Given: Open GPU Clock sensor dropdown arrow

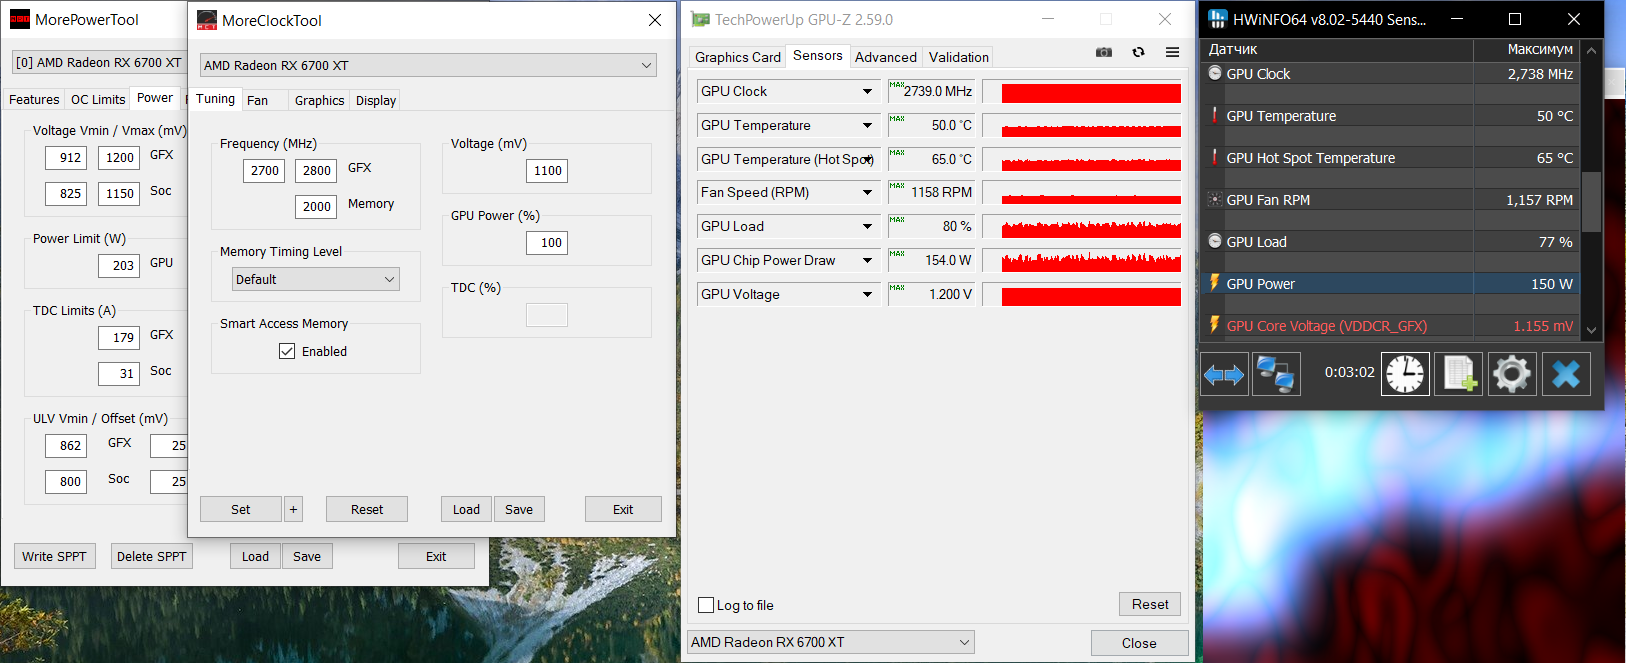Looking at the screenshot, I should (x=867, y=91).
